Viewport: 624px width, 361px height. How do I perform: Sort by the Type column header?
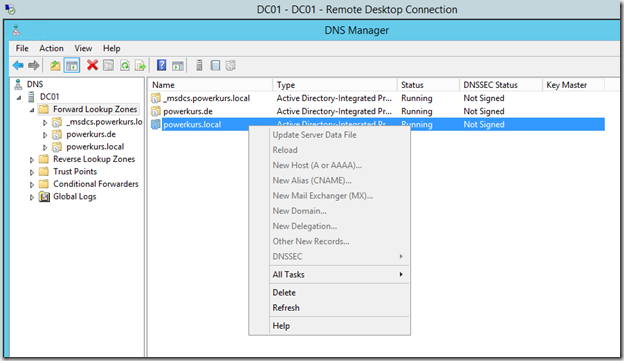tap(335, 85)
